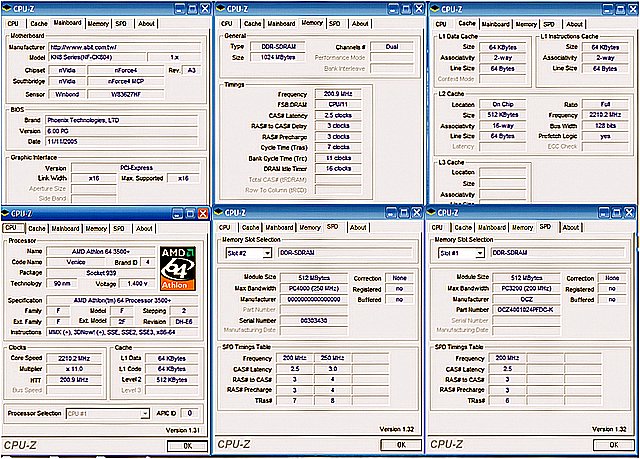The width and height of the screenshot is (640, 459).
Task: Click the Manufacturer OCZ field
Action: pyautogui.click(x=527, y=299)
